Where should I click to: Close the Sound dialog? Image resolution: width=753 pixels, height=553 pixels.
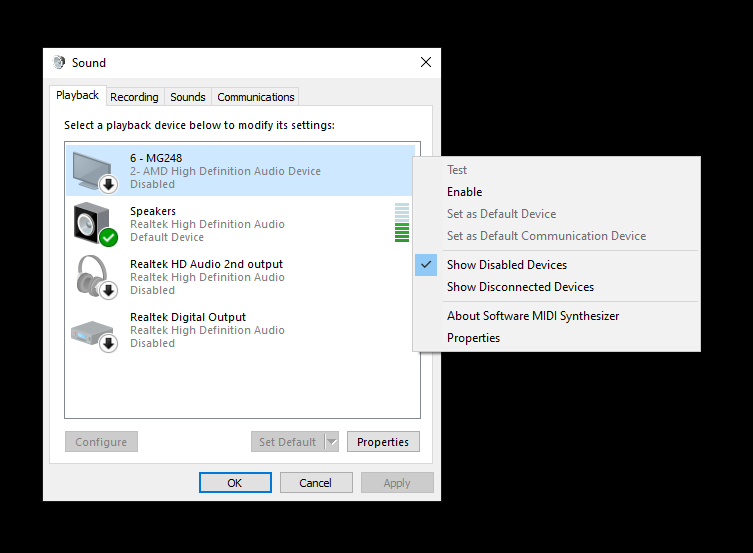tap(426, 62)
